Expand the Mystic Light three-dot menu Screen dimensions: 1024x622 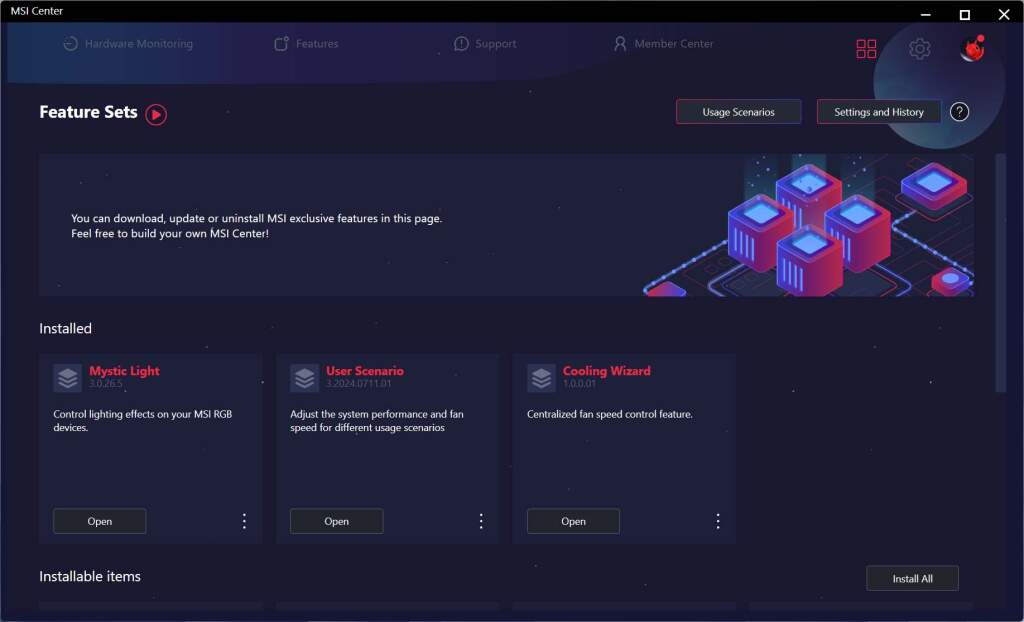[244, 521]
